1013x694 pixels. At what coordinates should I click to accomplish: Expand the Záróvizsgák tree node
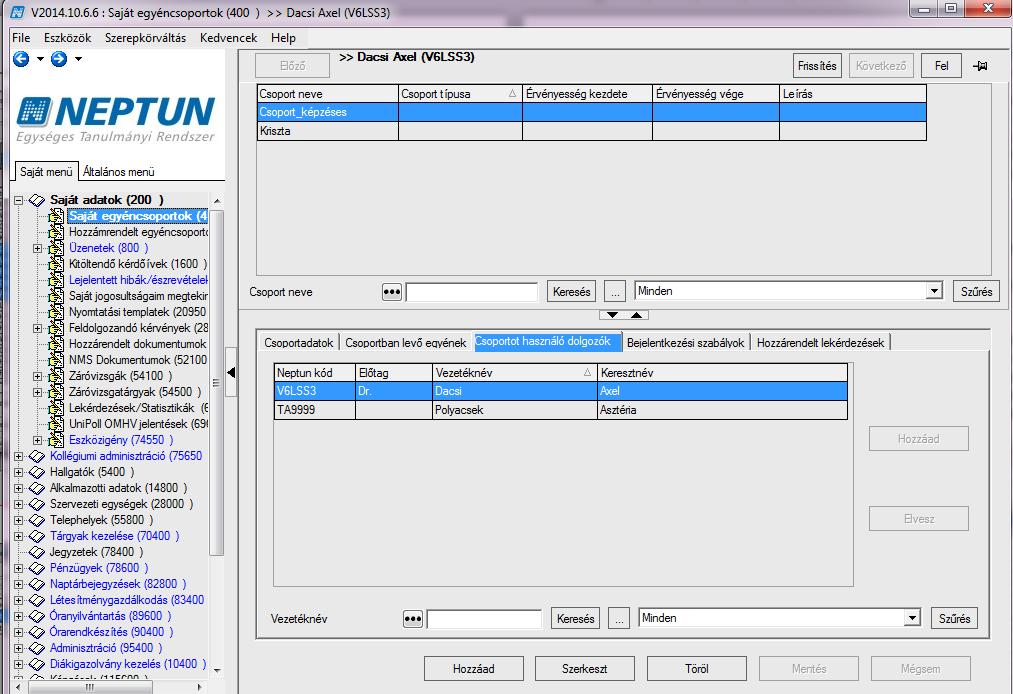pos(37,376)
